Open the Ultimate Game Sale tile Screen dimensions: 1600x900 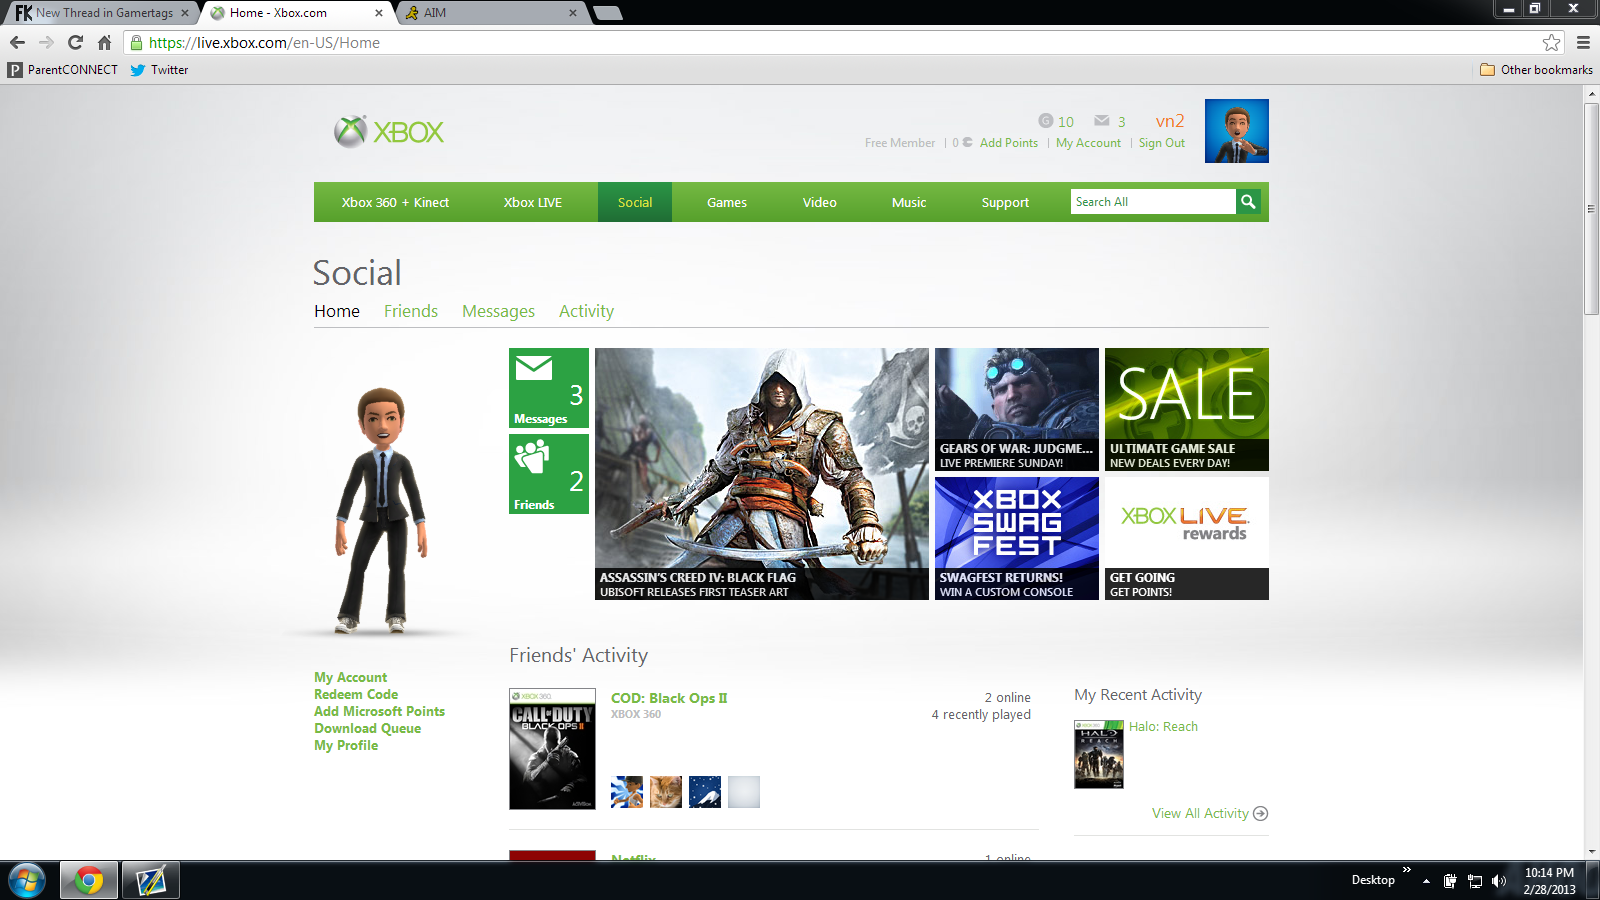point(1187,409)
